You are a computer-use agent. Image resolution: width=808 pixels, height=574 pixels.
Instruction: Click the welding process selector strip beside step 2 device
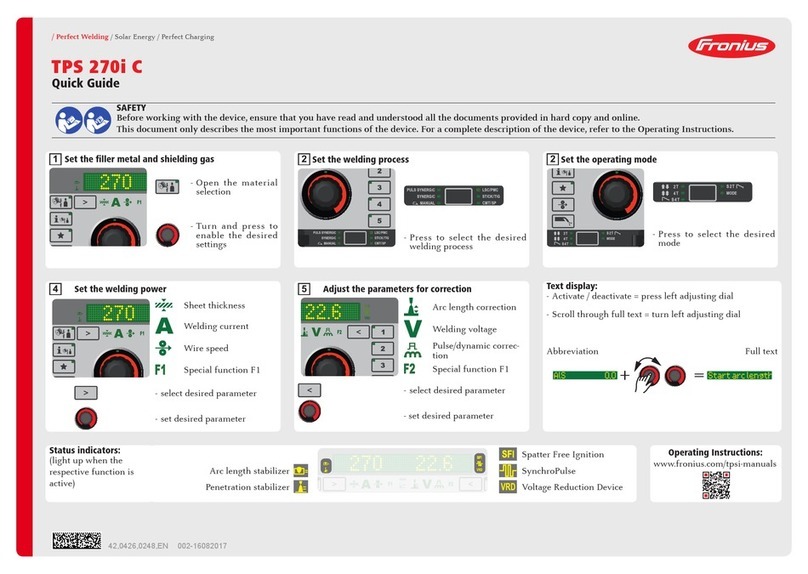[453, 196]
